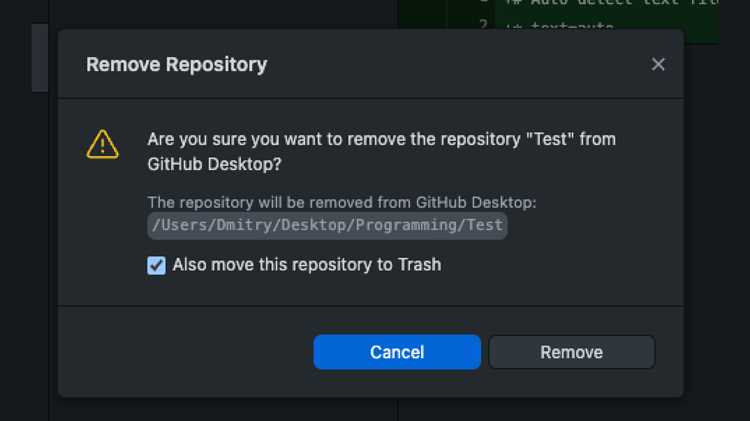
Task: Confirm with the Remove button
Action: coord(572,352)
